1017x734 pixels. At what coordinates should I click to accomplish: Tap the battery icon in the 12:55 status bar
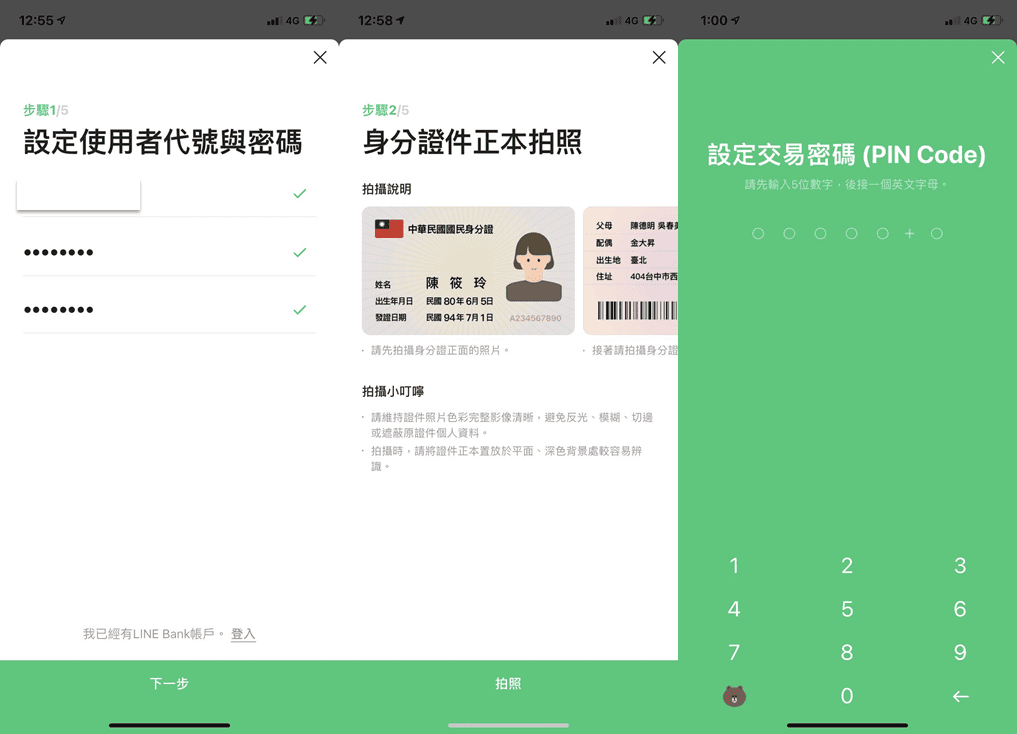click(314, 21)
